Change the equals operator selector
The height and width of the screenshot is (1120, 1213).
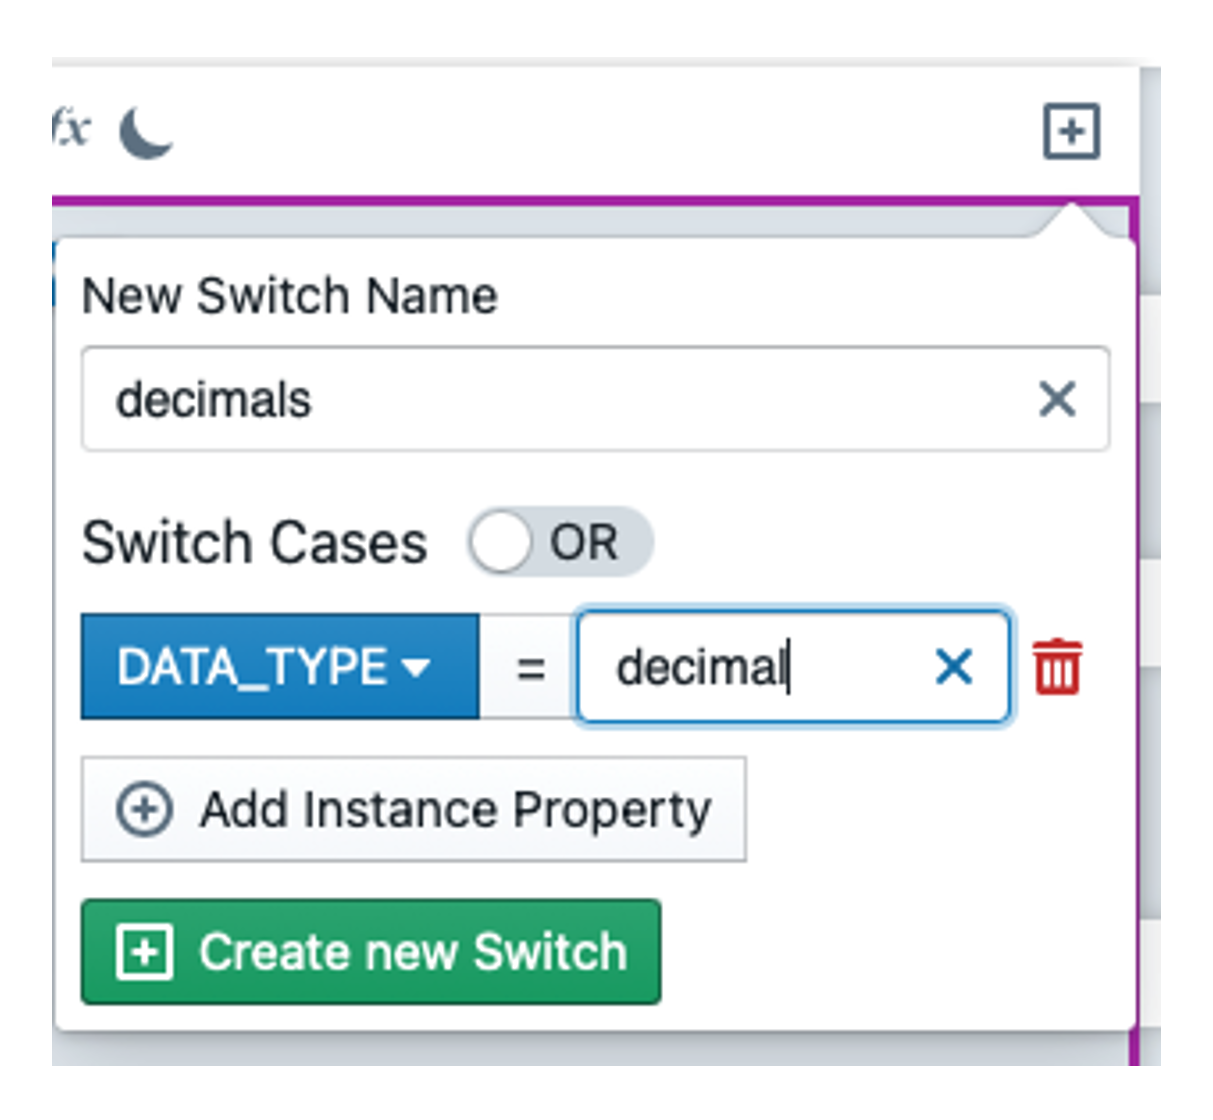tap(530, 667)
